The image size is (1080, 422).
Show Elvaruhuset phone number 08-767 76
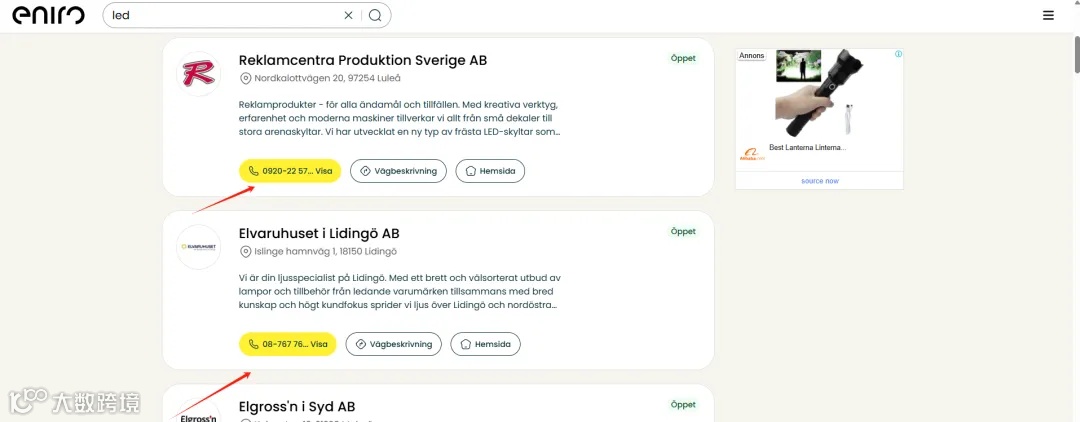[x=288, y=344]
